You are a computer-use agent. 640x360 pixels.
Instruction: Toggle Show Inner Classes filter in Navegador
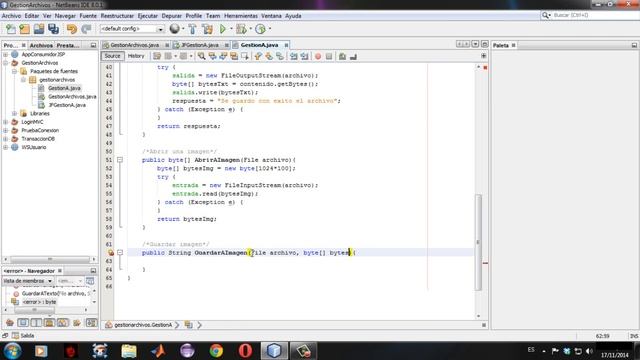click(63, 323)
